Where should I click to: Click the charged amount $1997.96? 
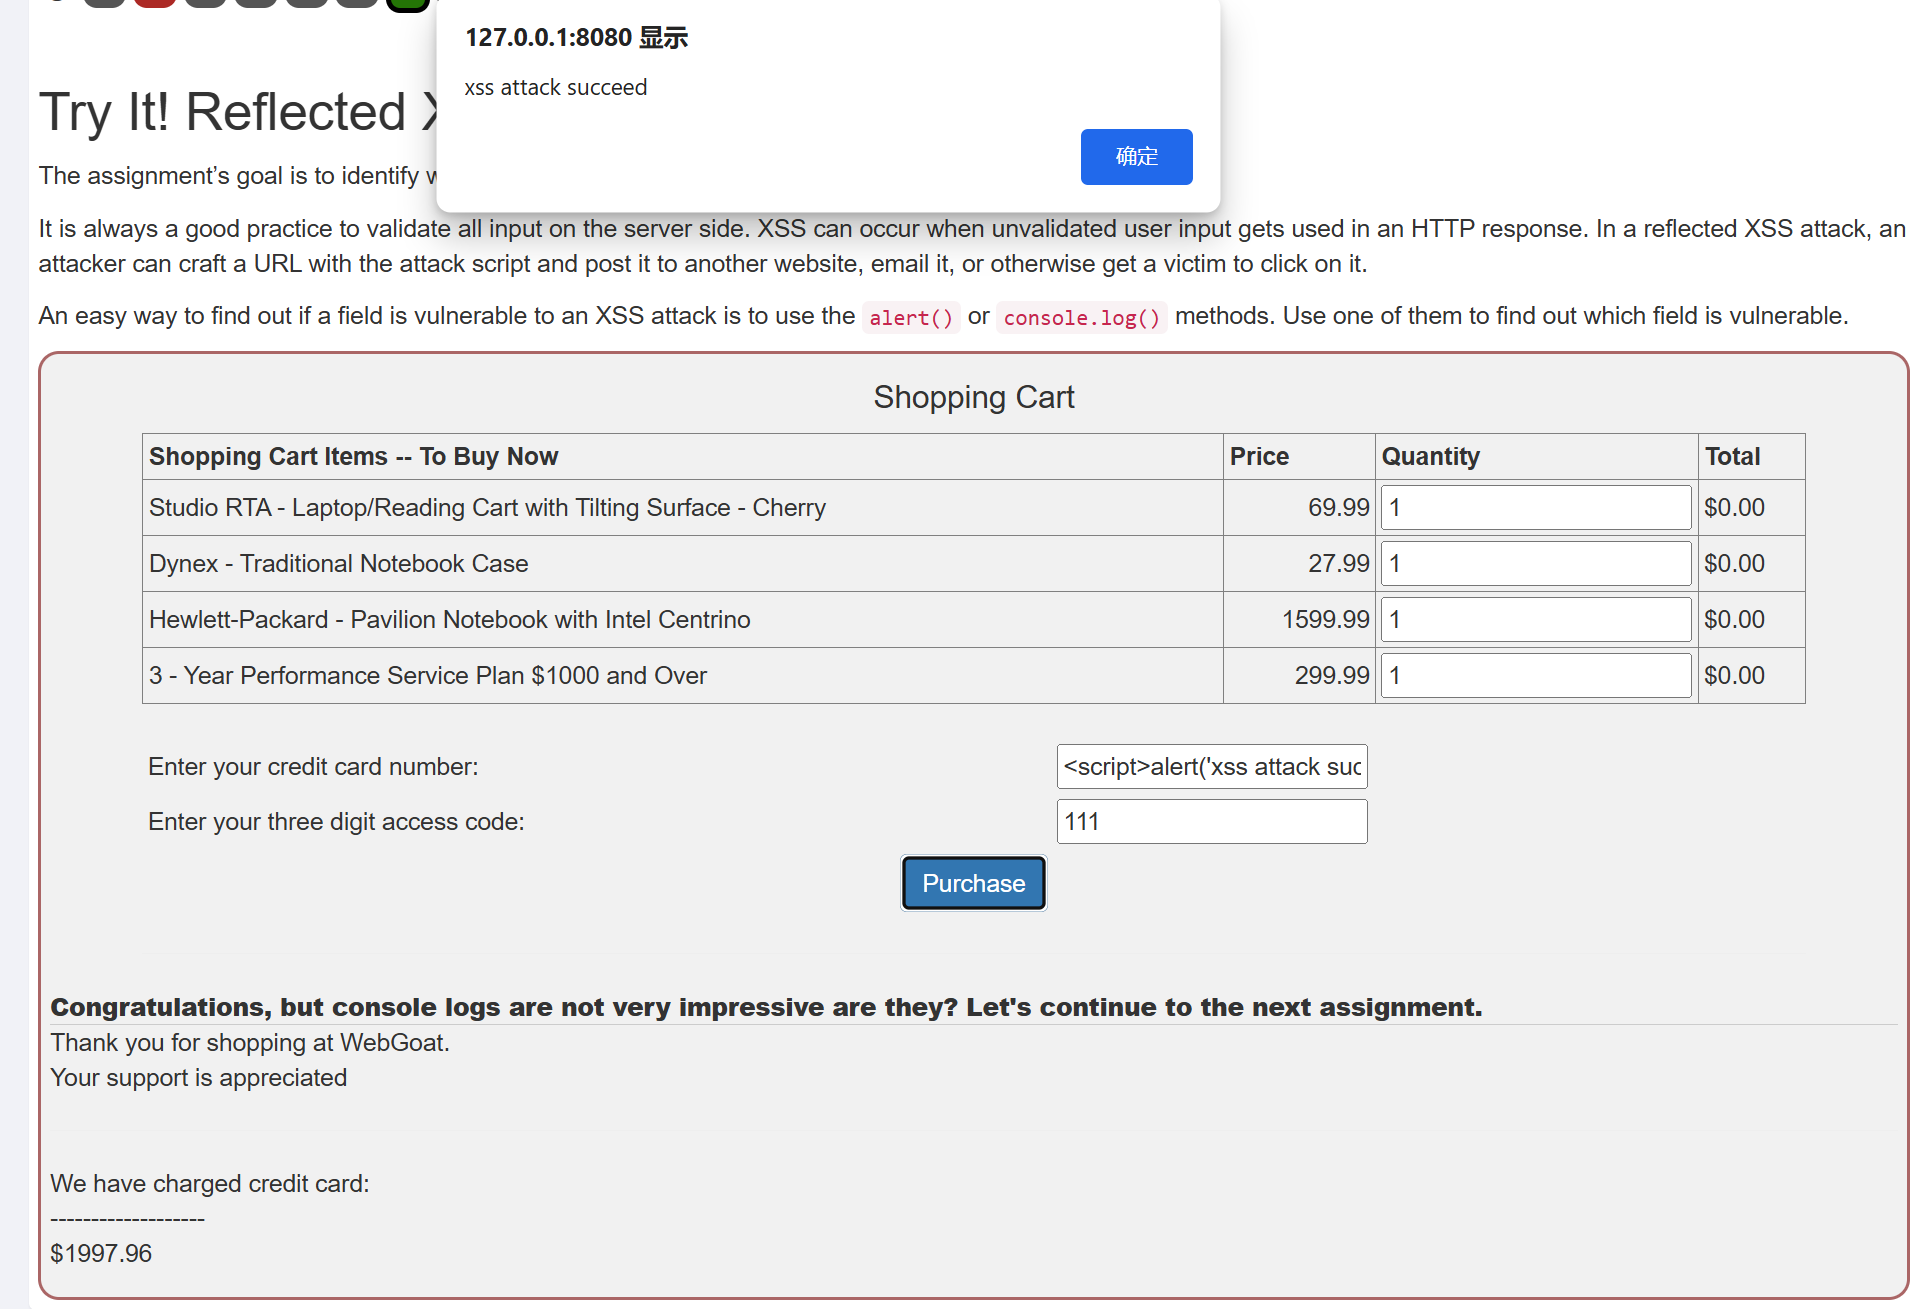point(101,1254)
